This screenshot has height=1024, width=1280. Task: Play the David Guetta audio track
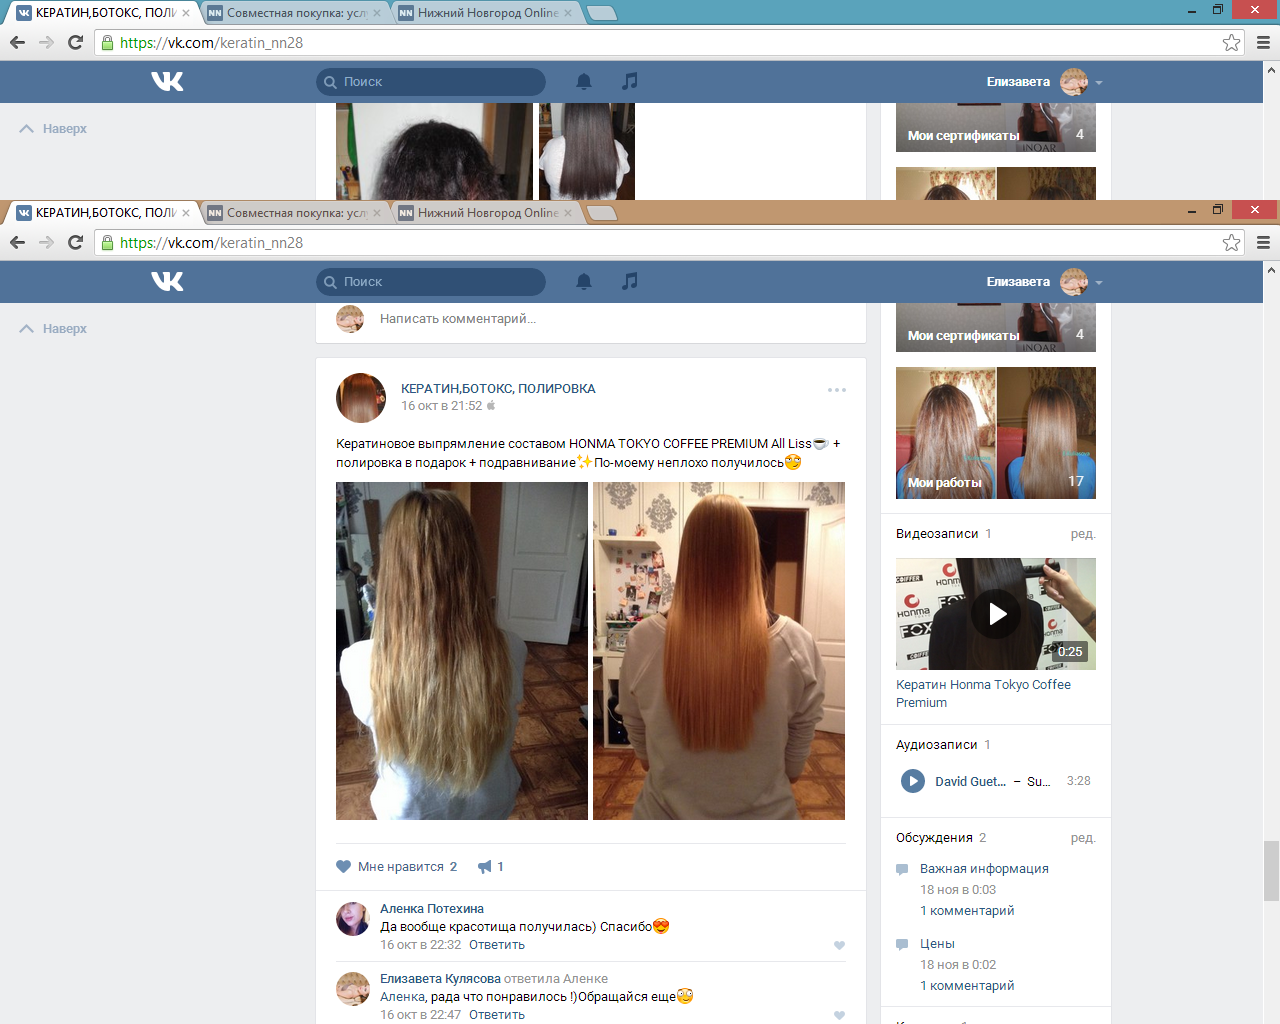point(913,781)
